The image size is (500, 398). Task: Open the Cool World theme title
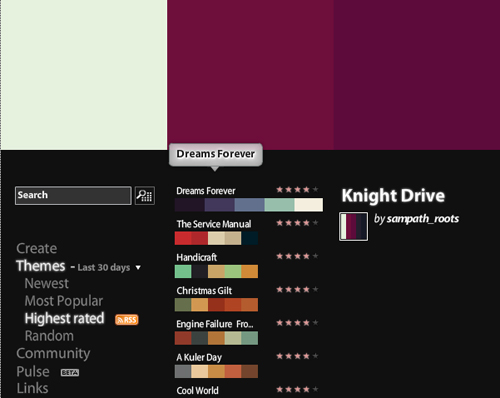(x=197, y=390)
